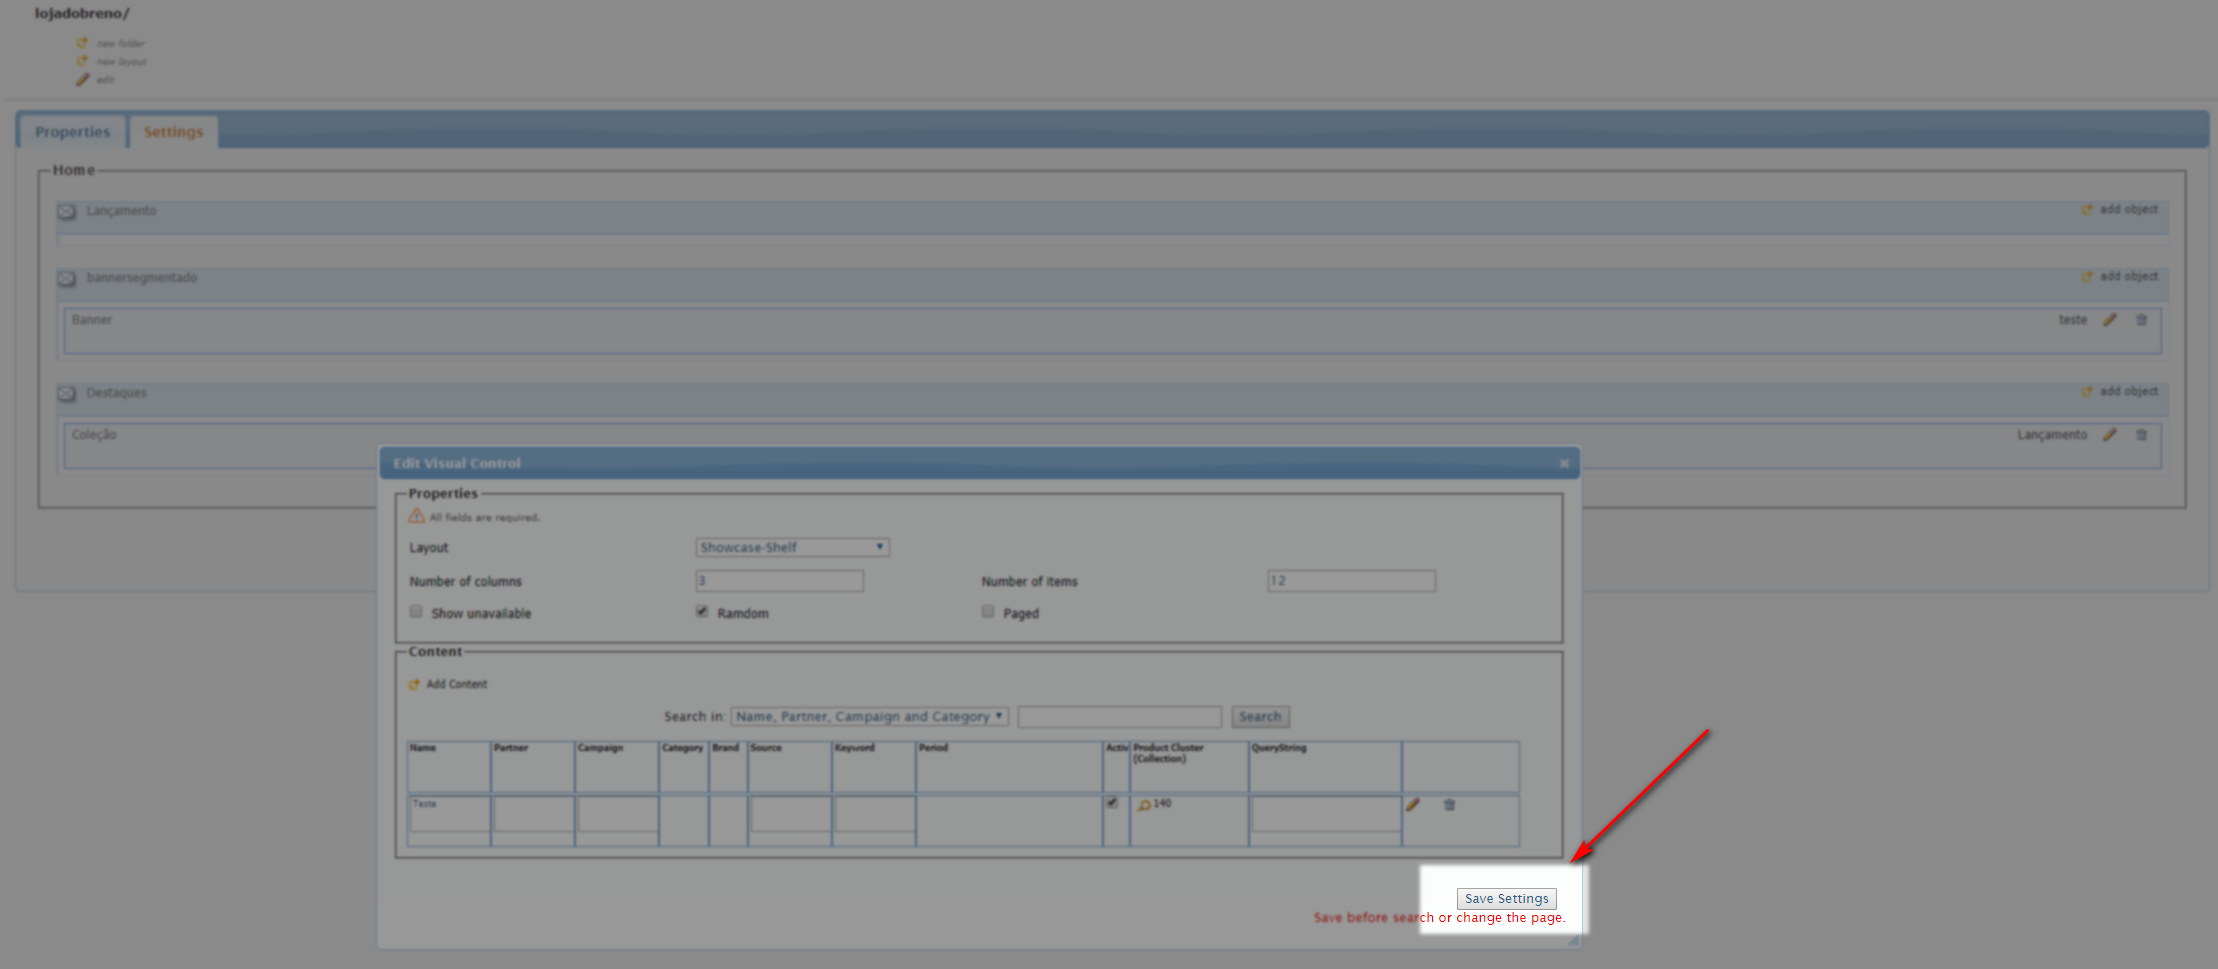Image resolution: width=2218 pixels, height=969 pixels.
Task: Click the pencil icon in Banner row
Action: point(2110,320)
